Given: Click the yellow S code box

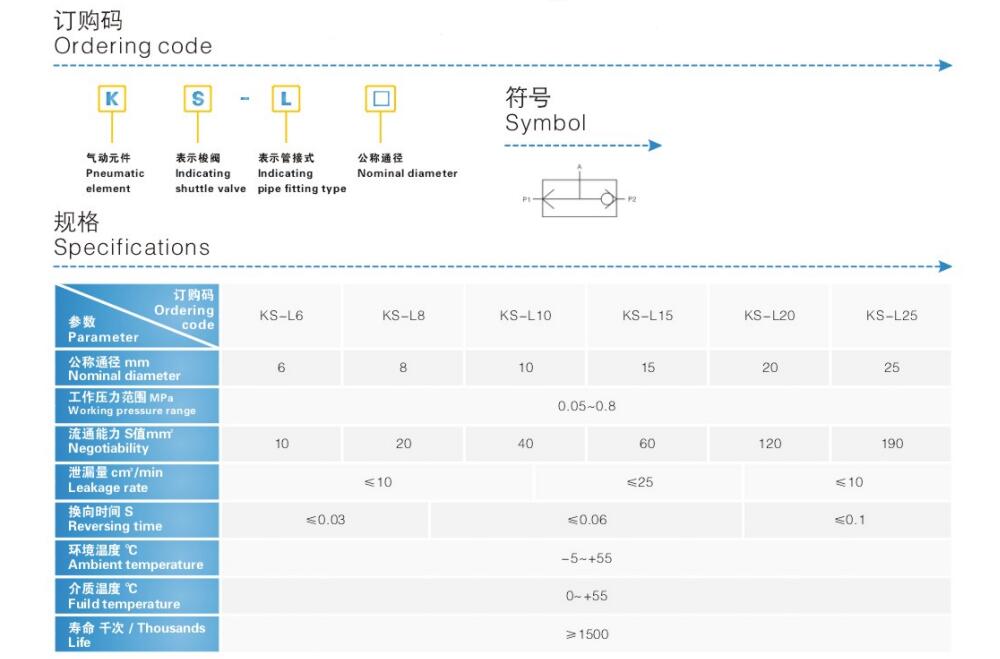Looking at the screenshot, I should click(198, 99).
